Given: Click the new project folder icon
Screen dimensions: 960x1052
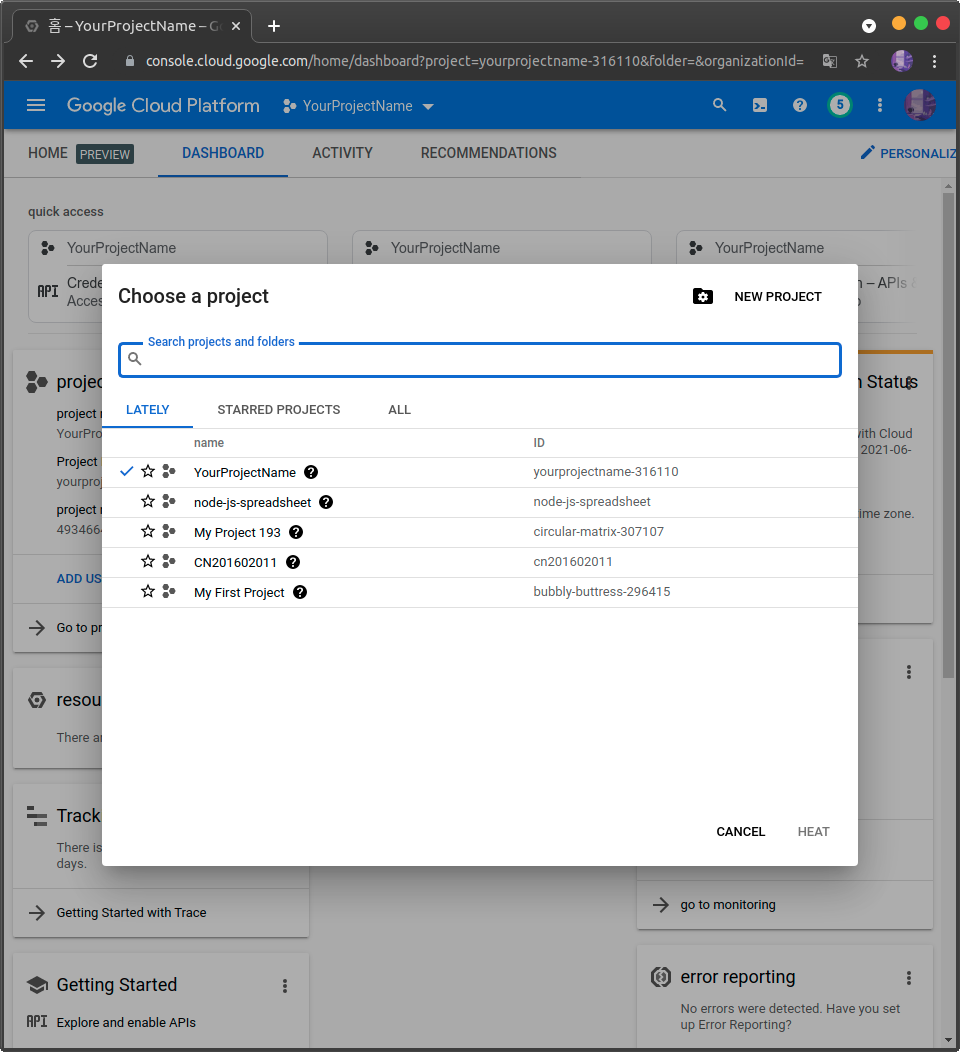Looking at the screenshot, I should pyautogui.click(x=702, y=297).
